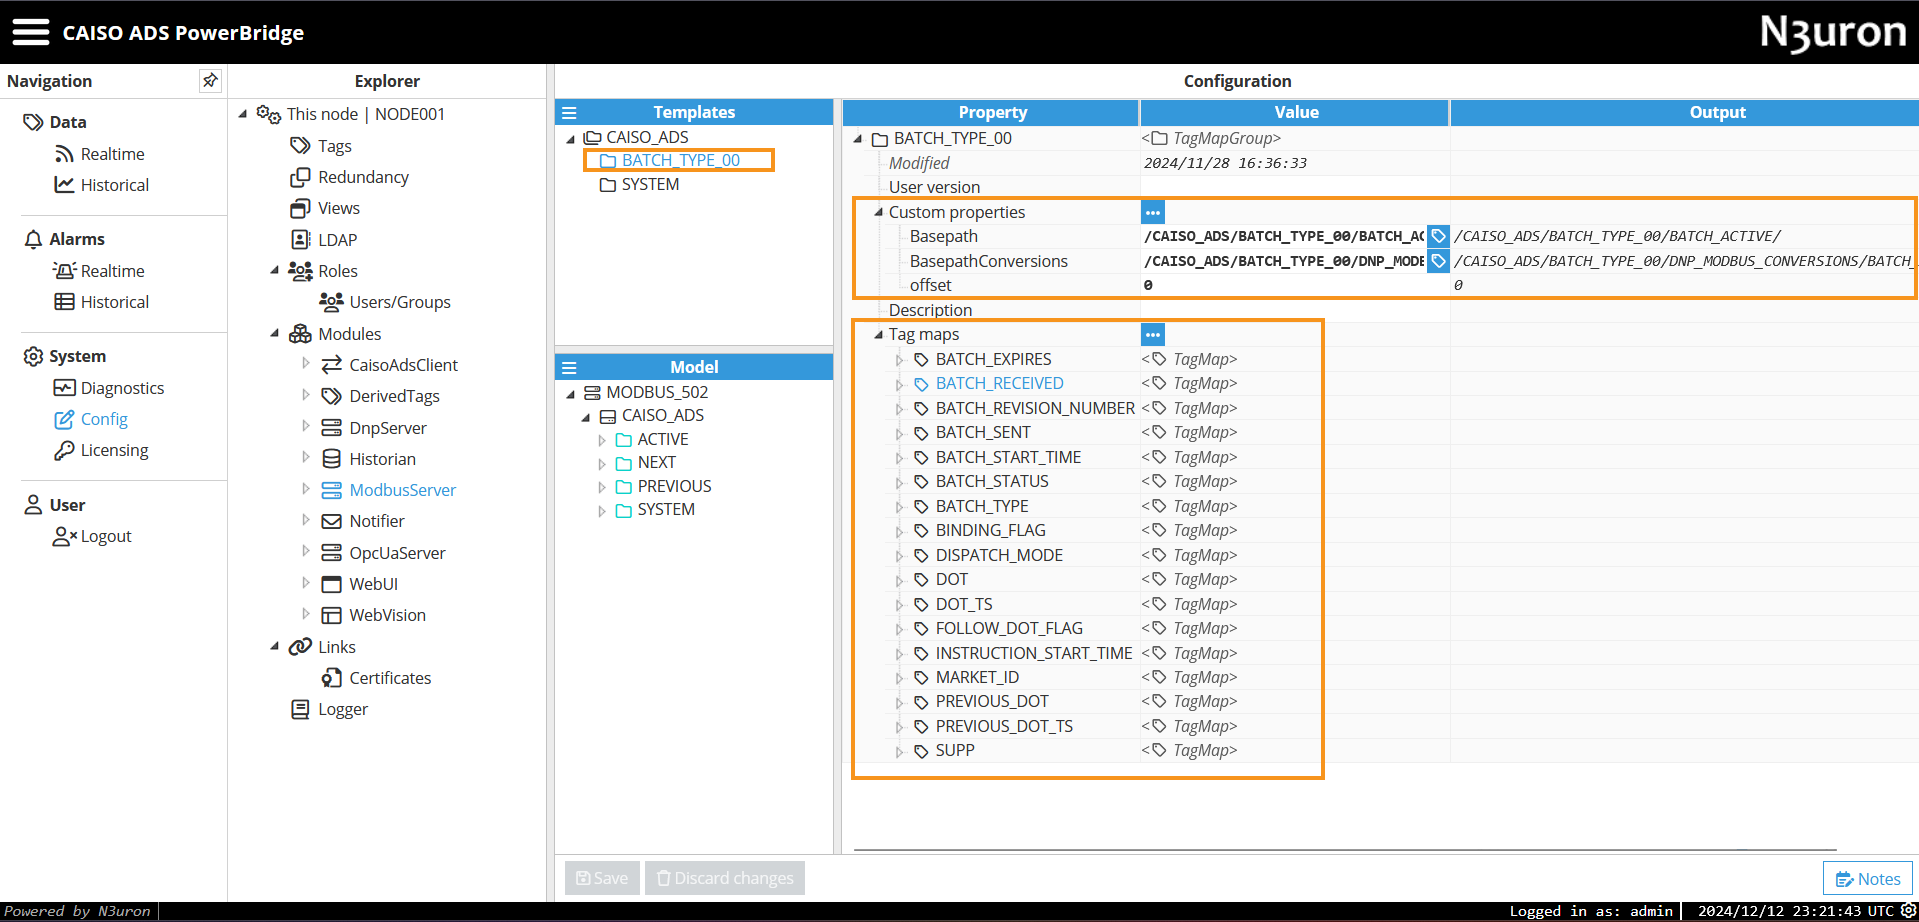Collapse Custom properties section

878,212
